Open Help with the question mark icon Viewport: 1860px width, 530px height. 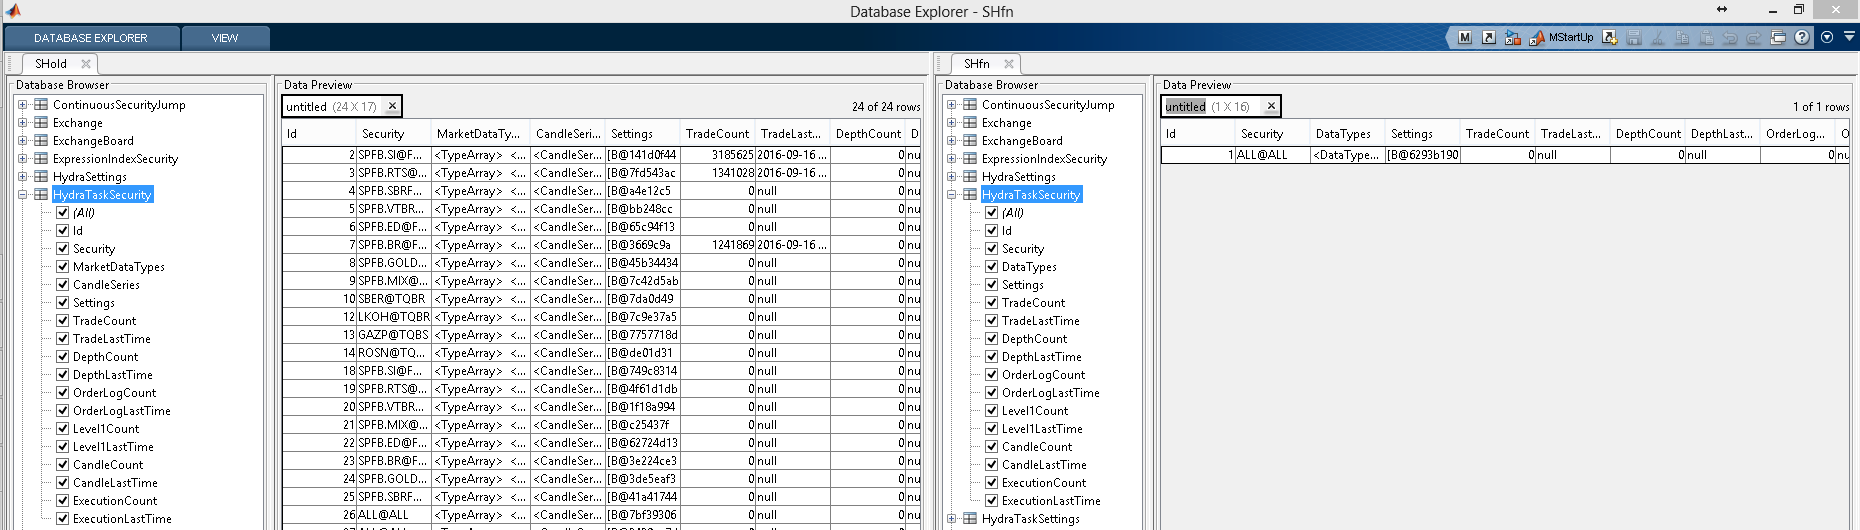(x=1802, y=37)
